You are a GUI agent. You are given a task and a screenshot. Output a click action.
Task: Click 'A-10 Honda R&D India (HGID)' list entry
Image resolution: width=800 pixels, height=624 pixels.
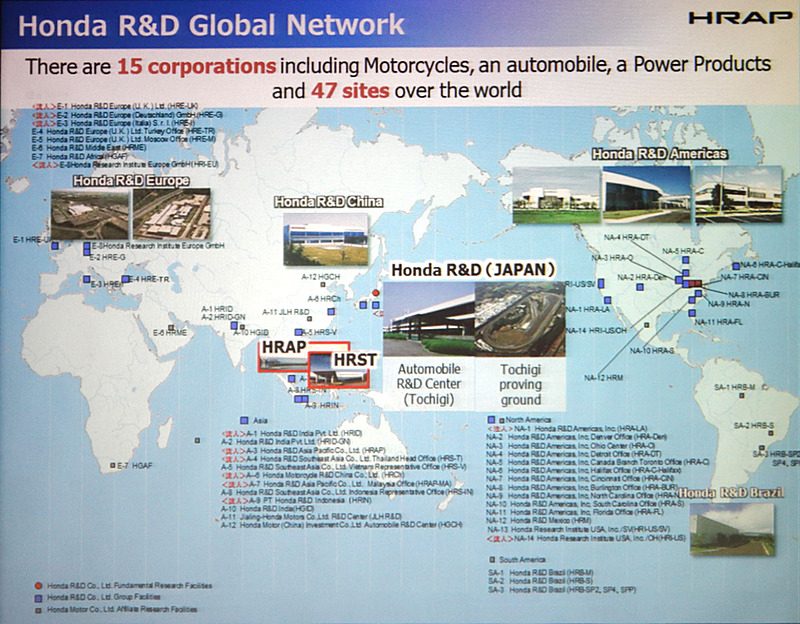[268, 509]
